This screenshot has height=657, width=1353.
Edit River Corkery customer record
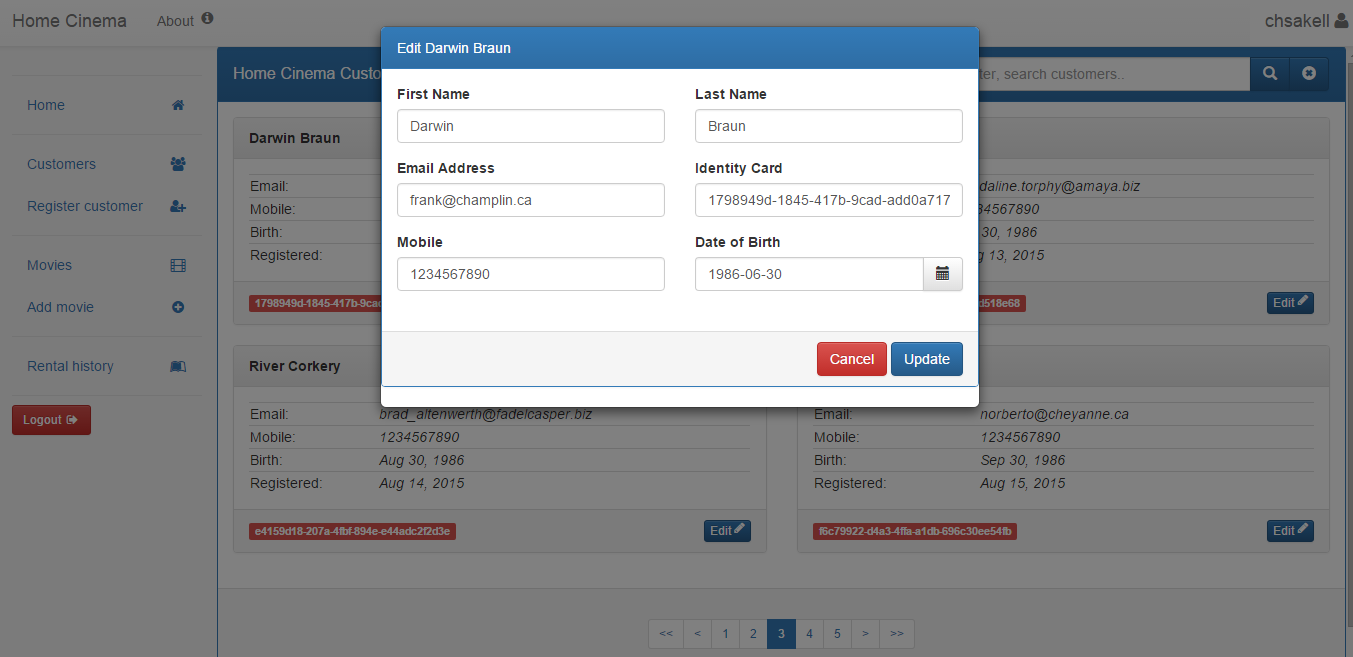tap(727, 531)
